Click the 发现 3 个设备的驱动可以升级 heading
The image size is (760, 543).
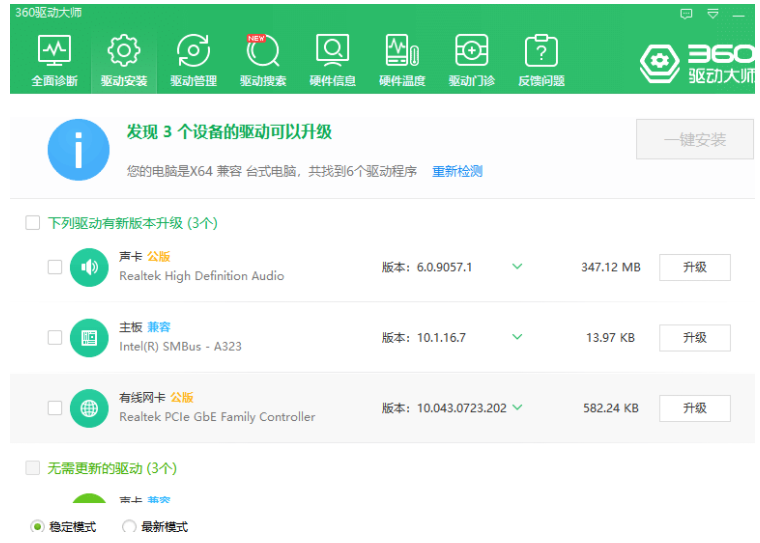(229, 132)
